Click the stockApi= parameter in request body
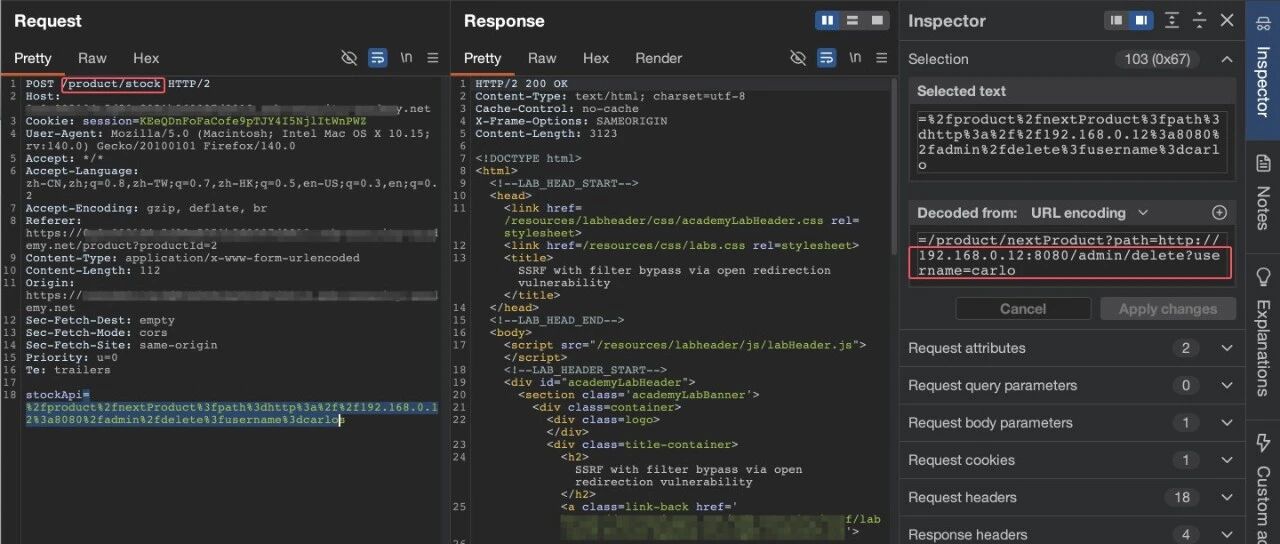Screen dimensions: 1280x544 [x=58, y=395]
